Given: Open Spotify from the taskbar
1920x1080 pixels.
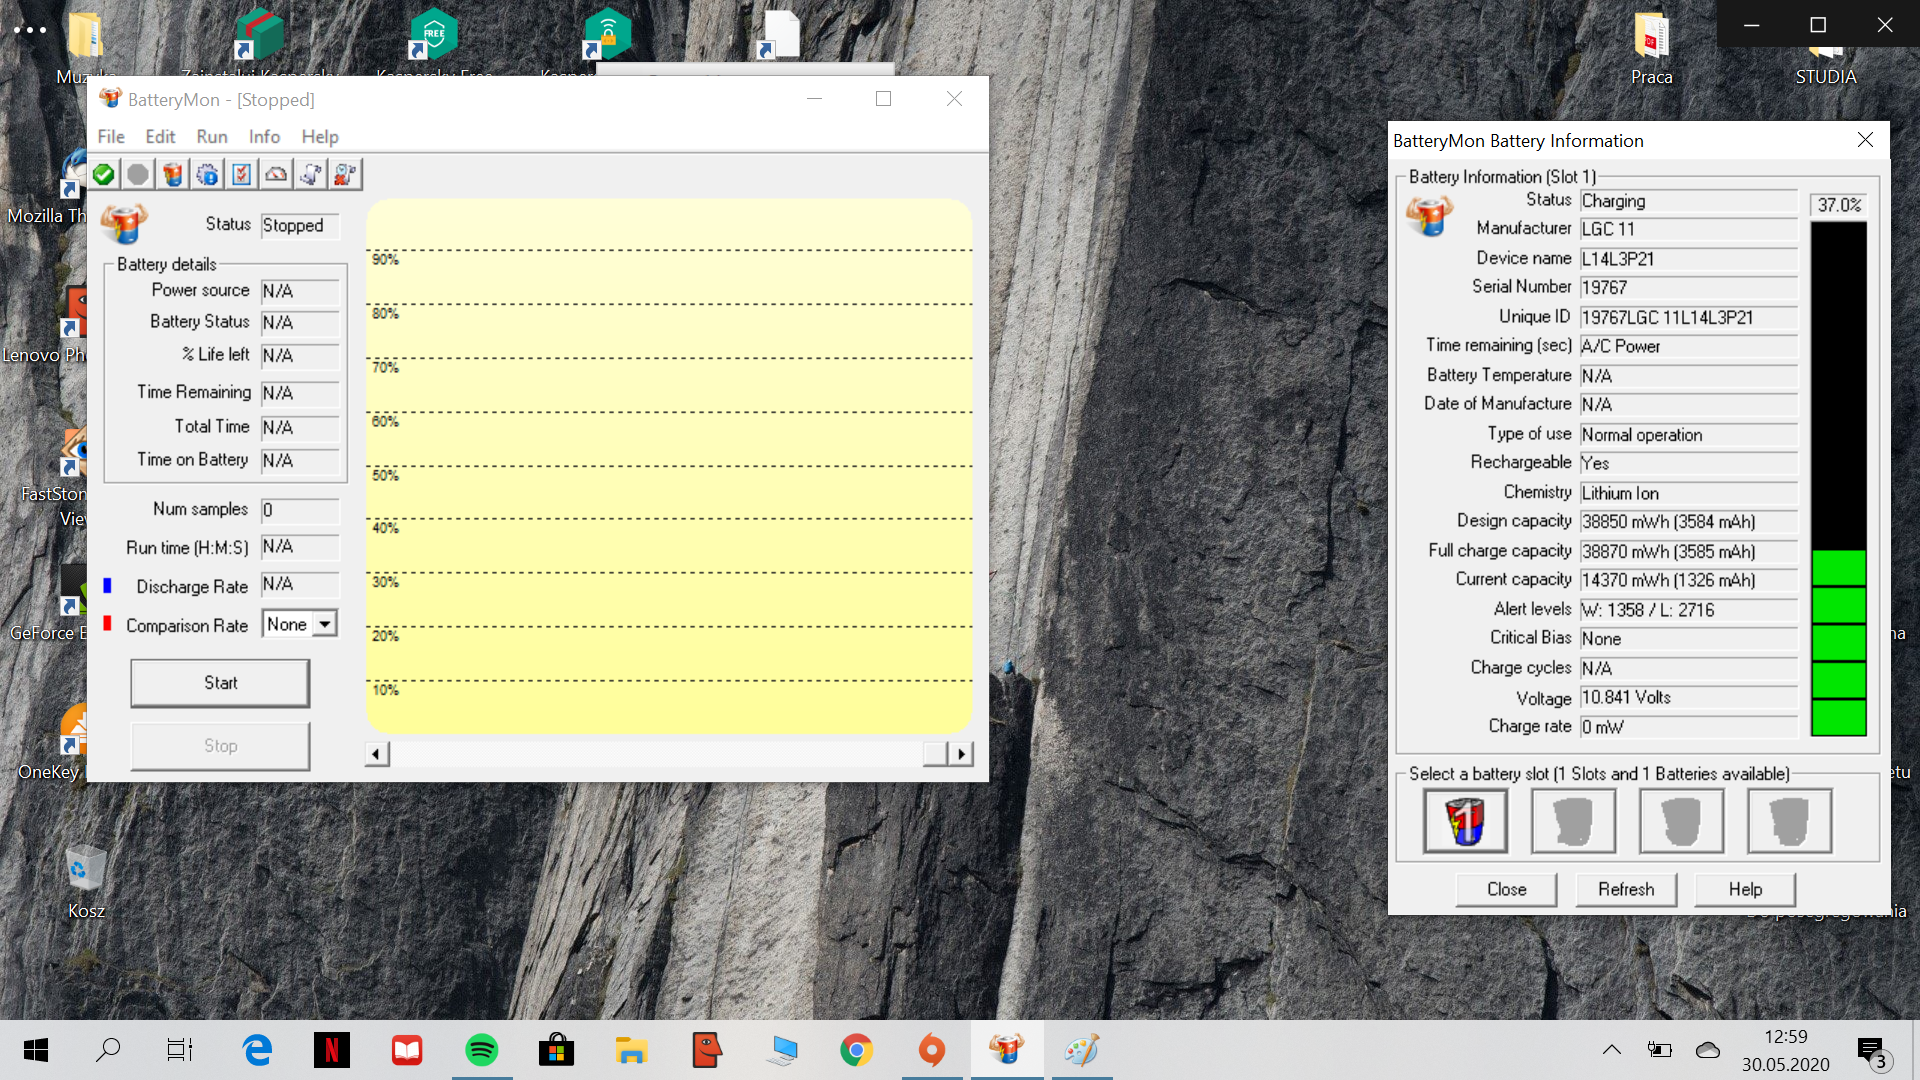Looking at the screenshot, I should pyautogui.click(x=482, y=1050).
